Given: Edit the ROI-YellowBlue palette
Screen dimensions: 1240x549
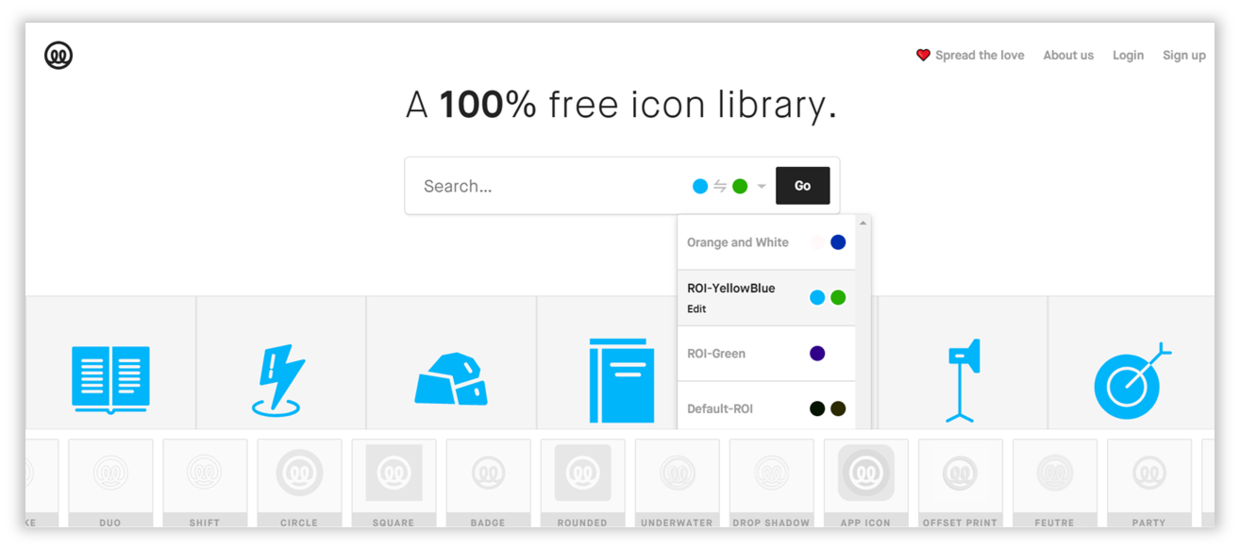Looking at the screenshot, I should tap(696, 309).
